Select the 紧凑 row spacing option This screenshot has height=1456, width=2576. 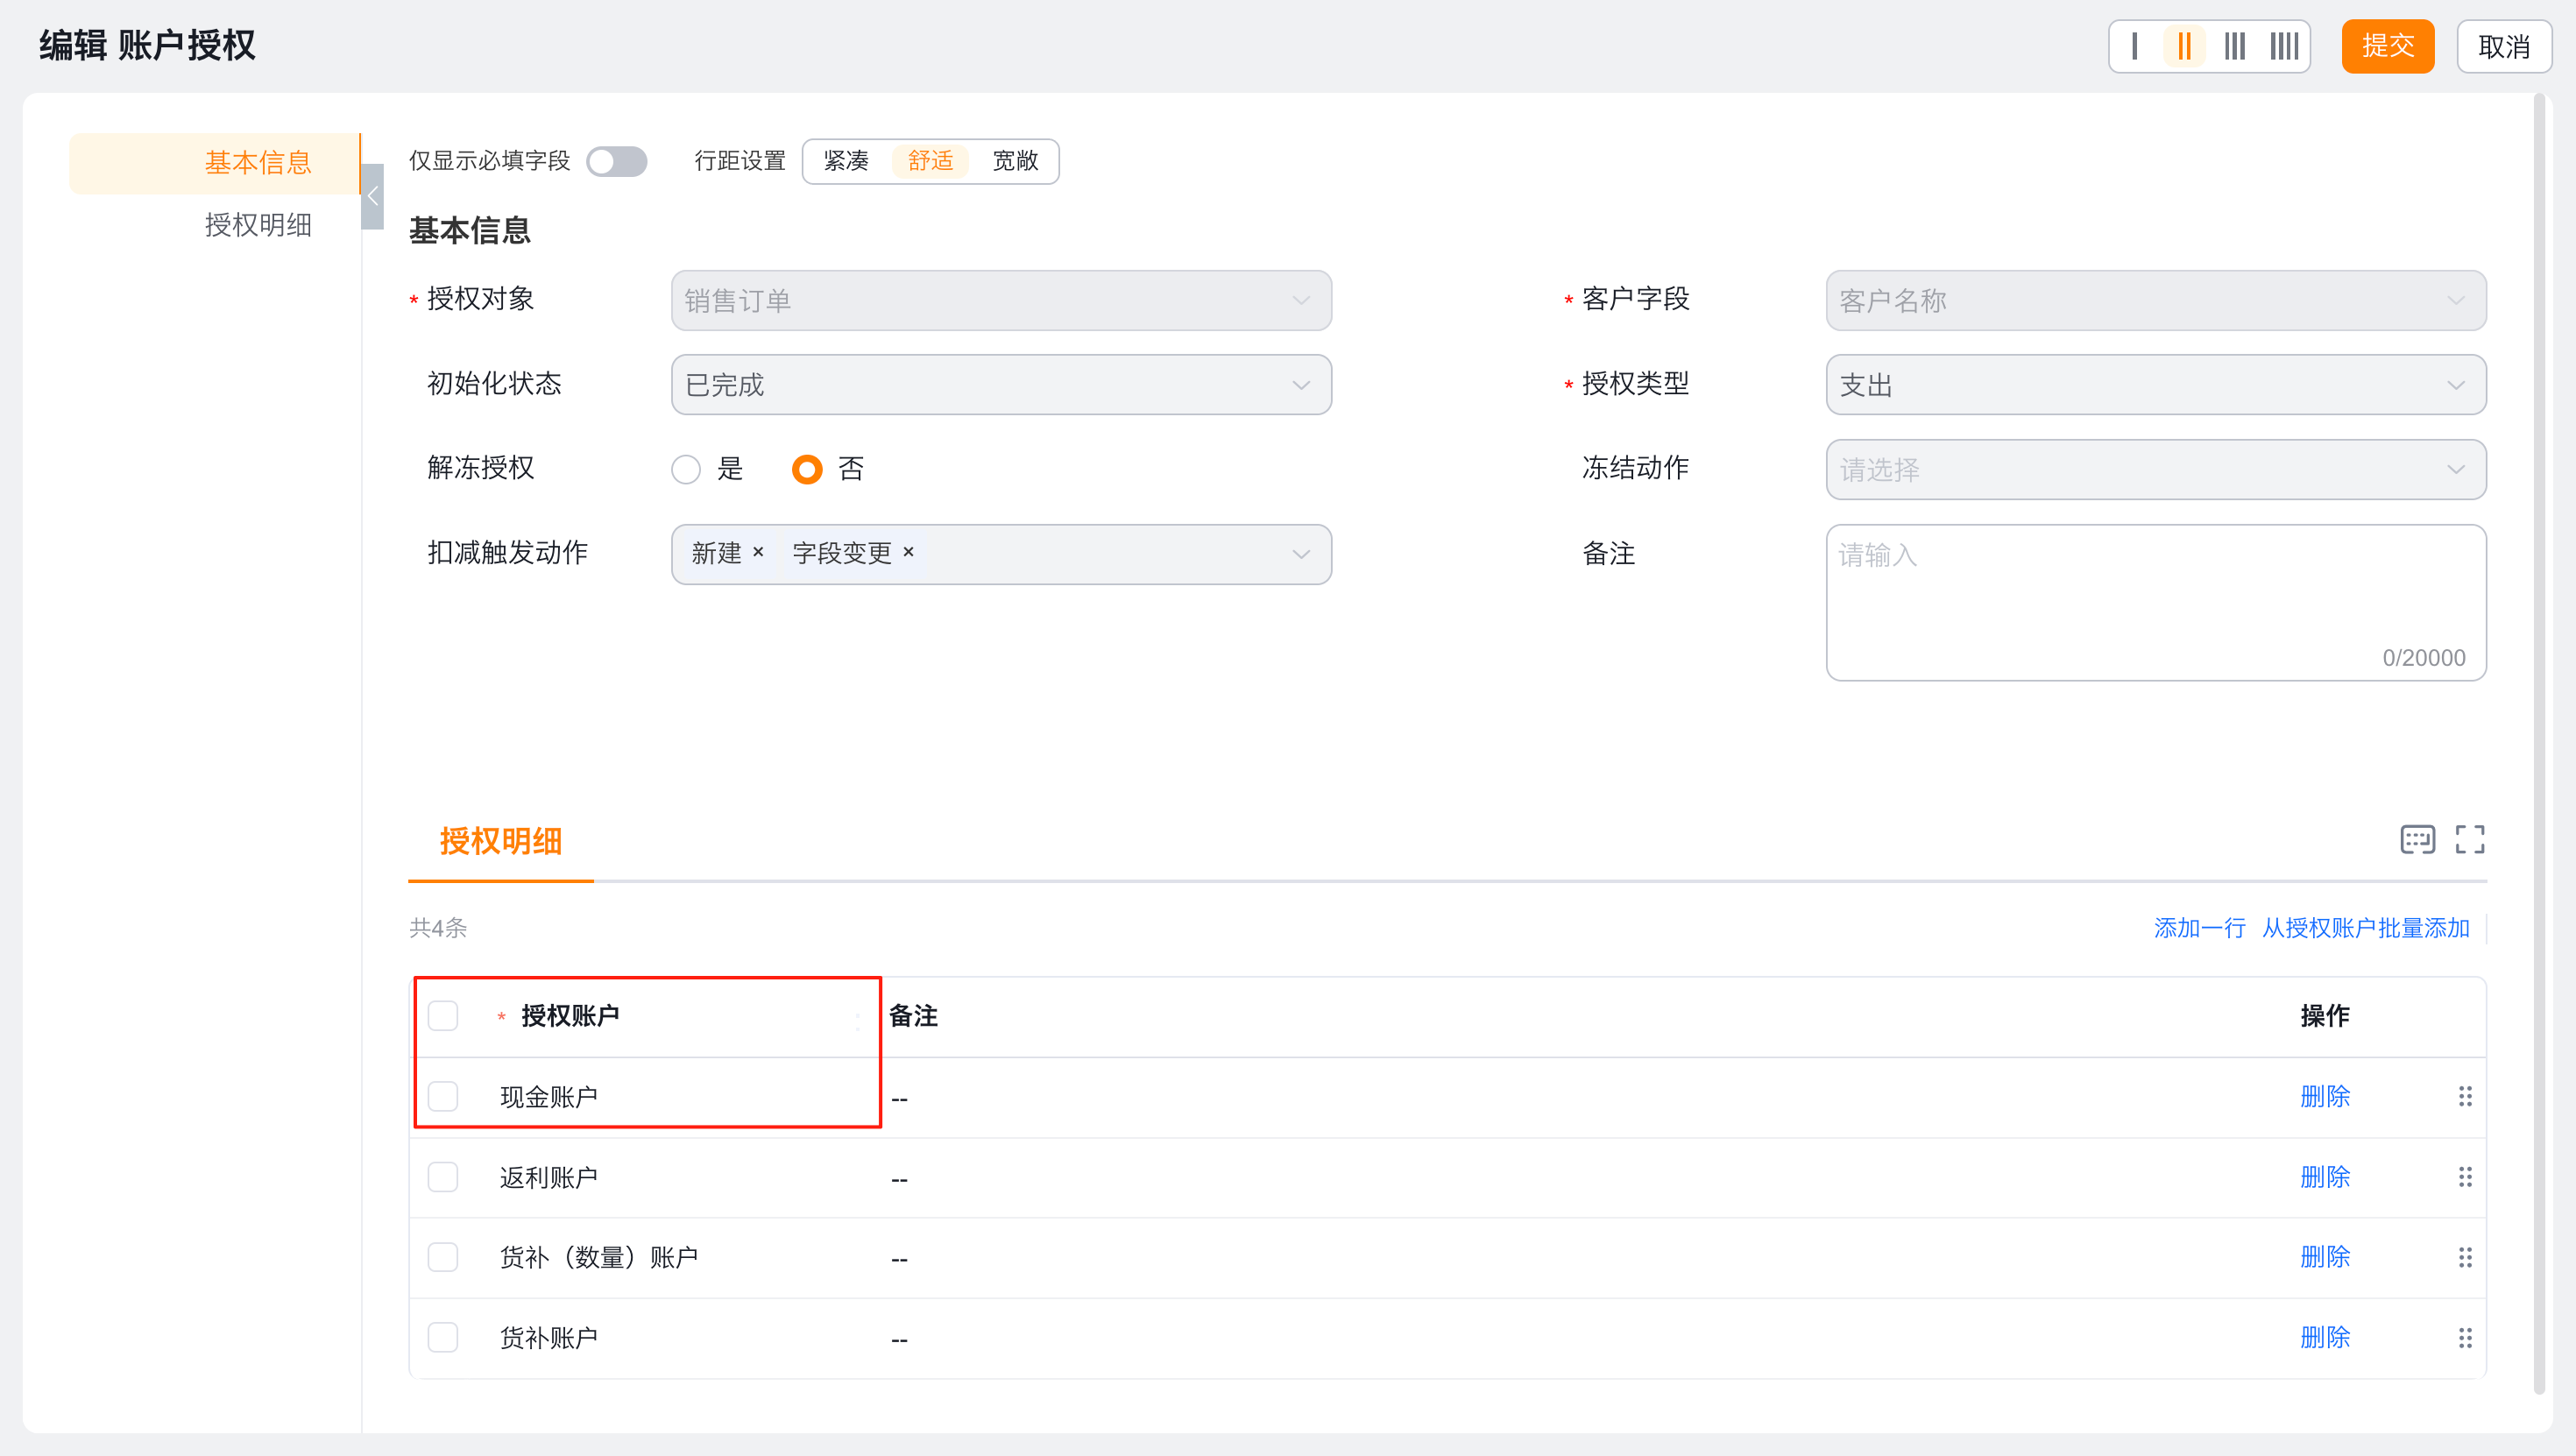(846, 162)
